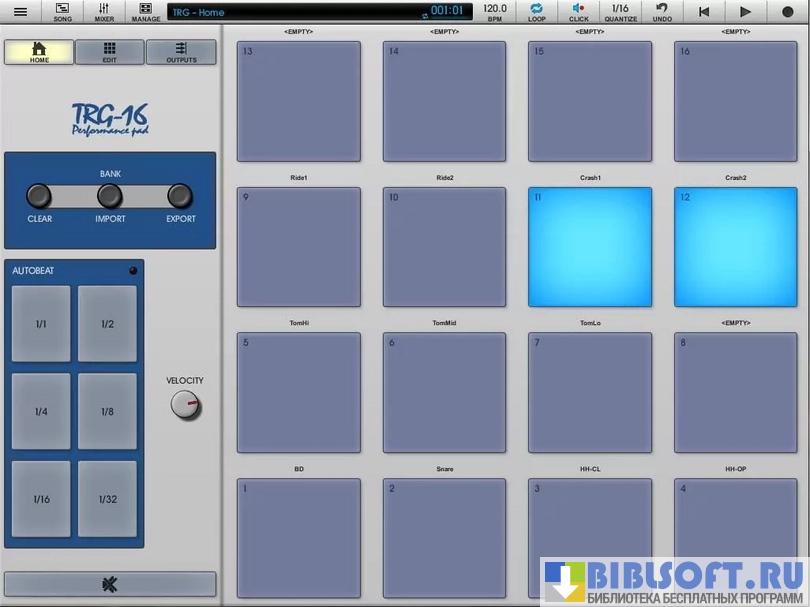Open the 120.0 BPM tempo setting
The width and height of the screenshot is (810, 607).
(x=495, y=12)
